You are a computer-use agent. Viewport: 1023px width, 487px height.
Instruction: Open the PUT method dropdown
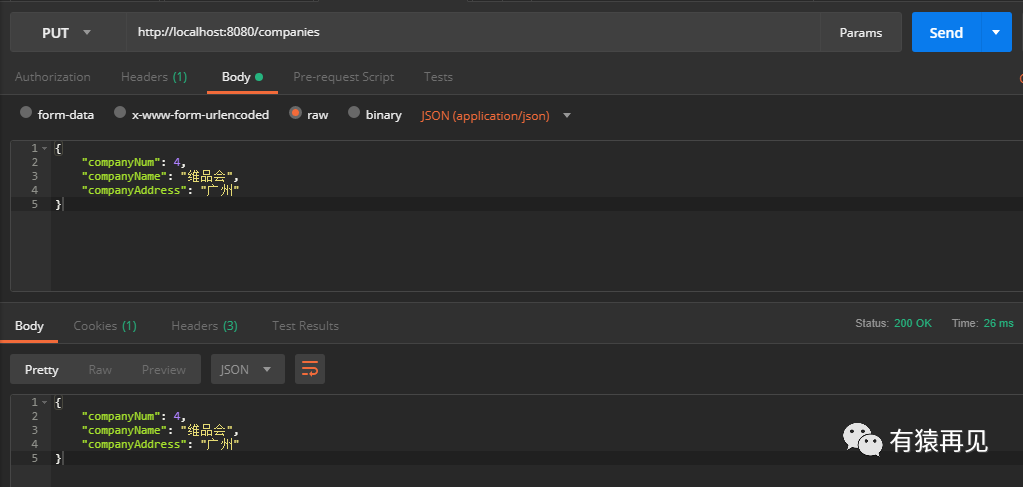click(67, 33)
